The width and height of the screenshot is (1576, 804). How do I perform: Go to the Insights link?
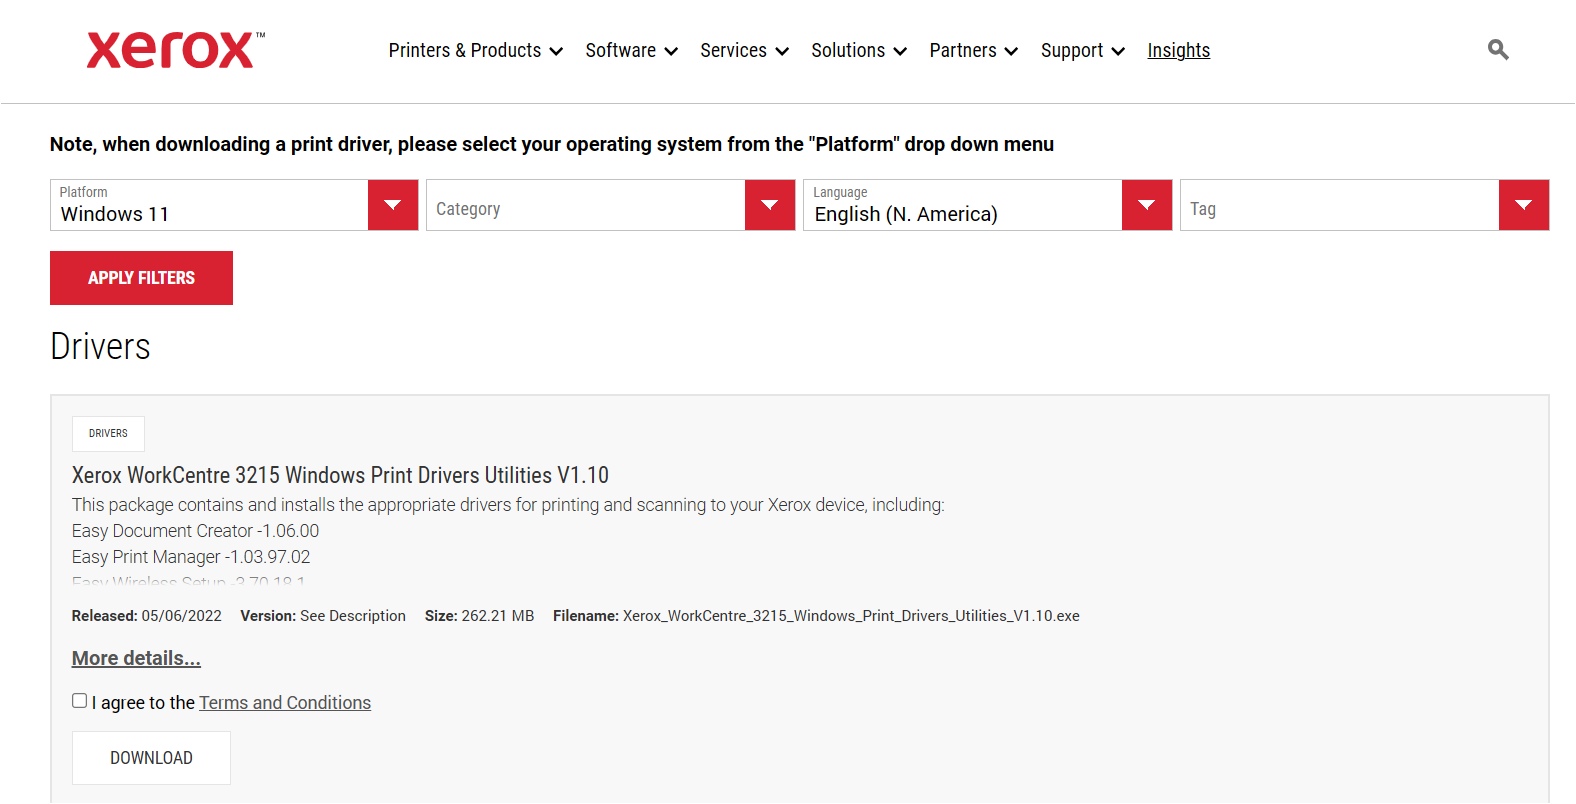tap(1178, 51)
